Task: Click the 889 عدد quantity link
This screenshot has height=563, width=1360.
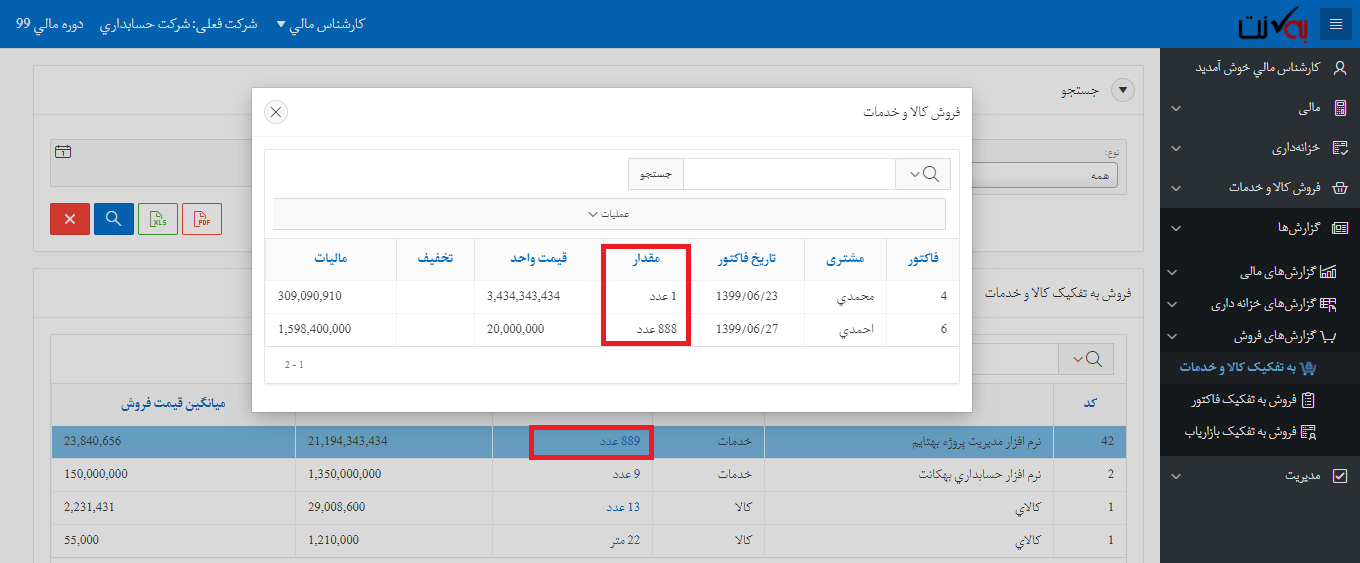Action: point(621,441)
